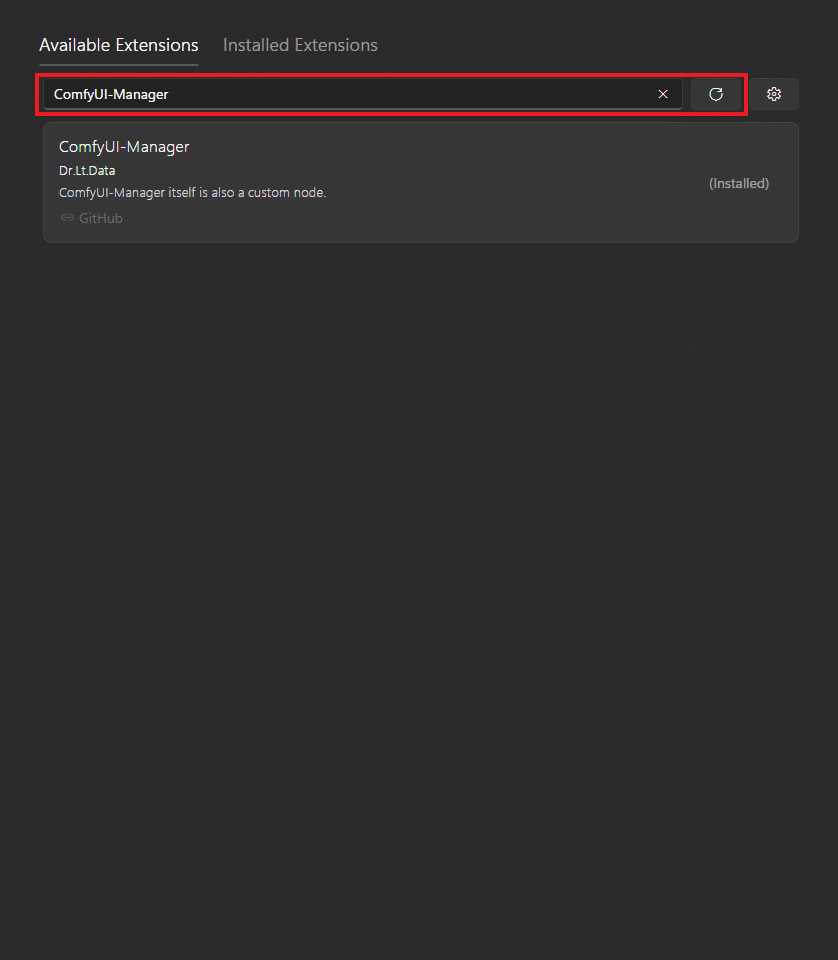The image size is (838, 960).
Task: Click the refresh extensions button
Action: (x=716, y=94)
